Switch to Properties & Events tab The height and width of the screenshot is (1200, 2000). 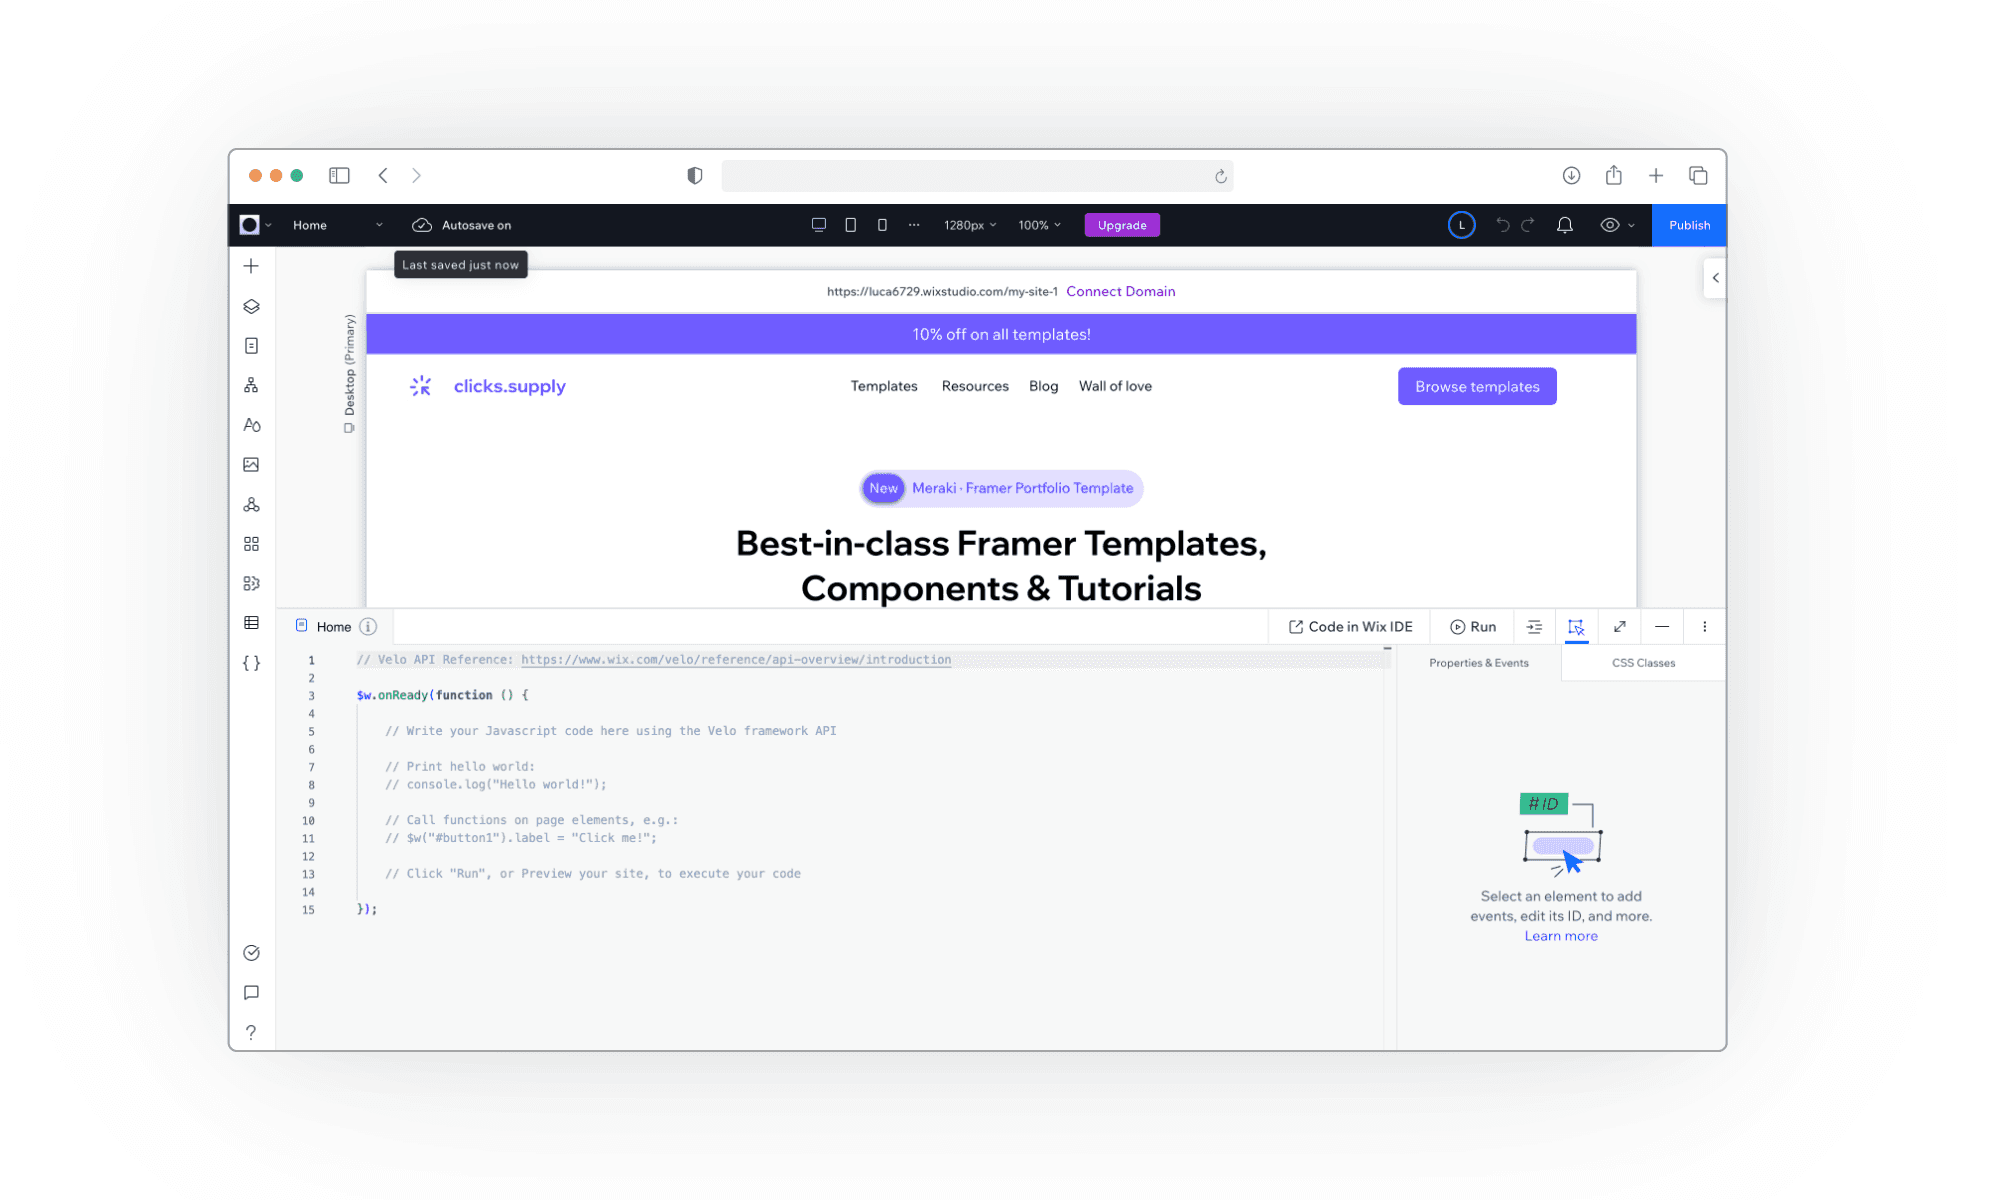point(1479,661)
